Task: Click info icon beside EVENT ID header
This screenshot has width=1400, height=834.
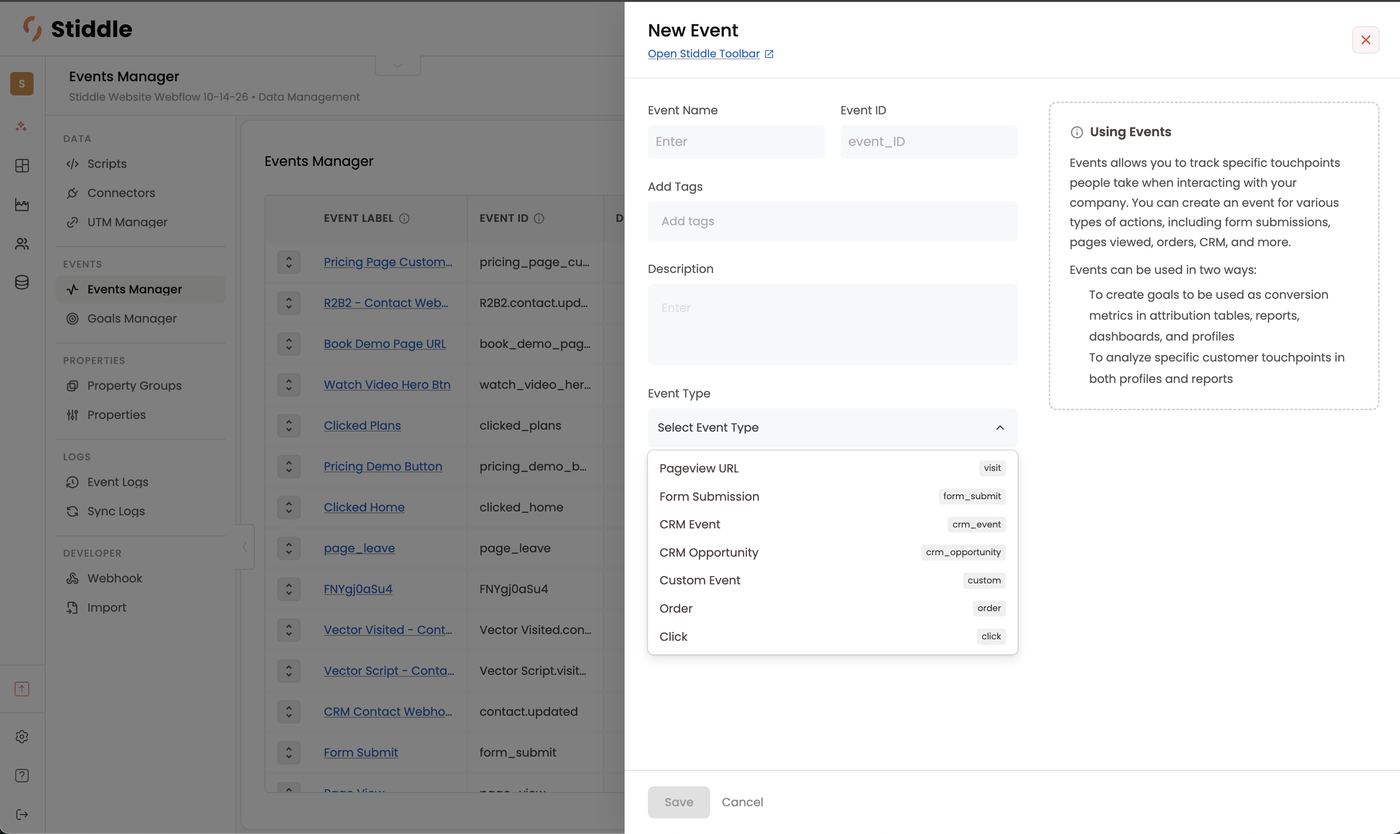Action: (x=539, y=219)
